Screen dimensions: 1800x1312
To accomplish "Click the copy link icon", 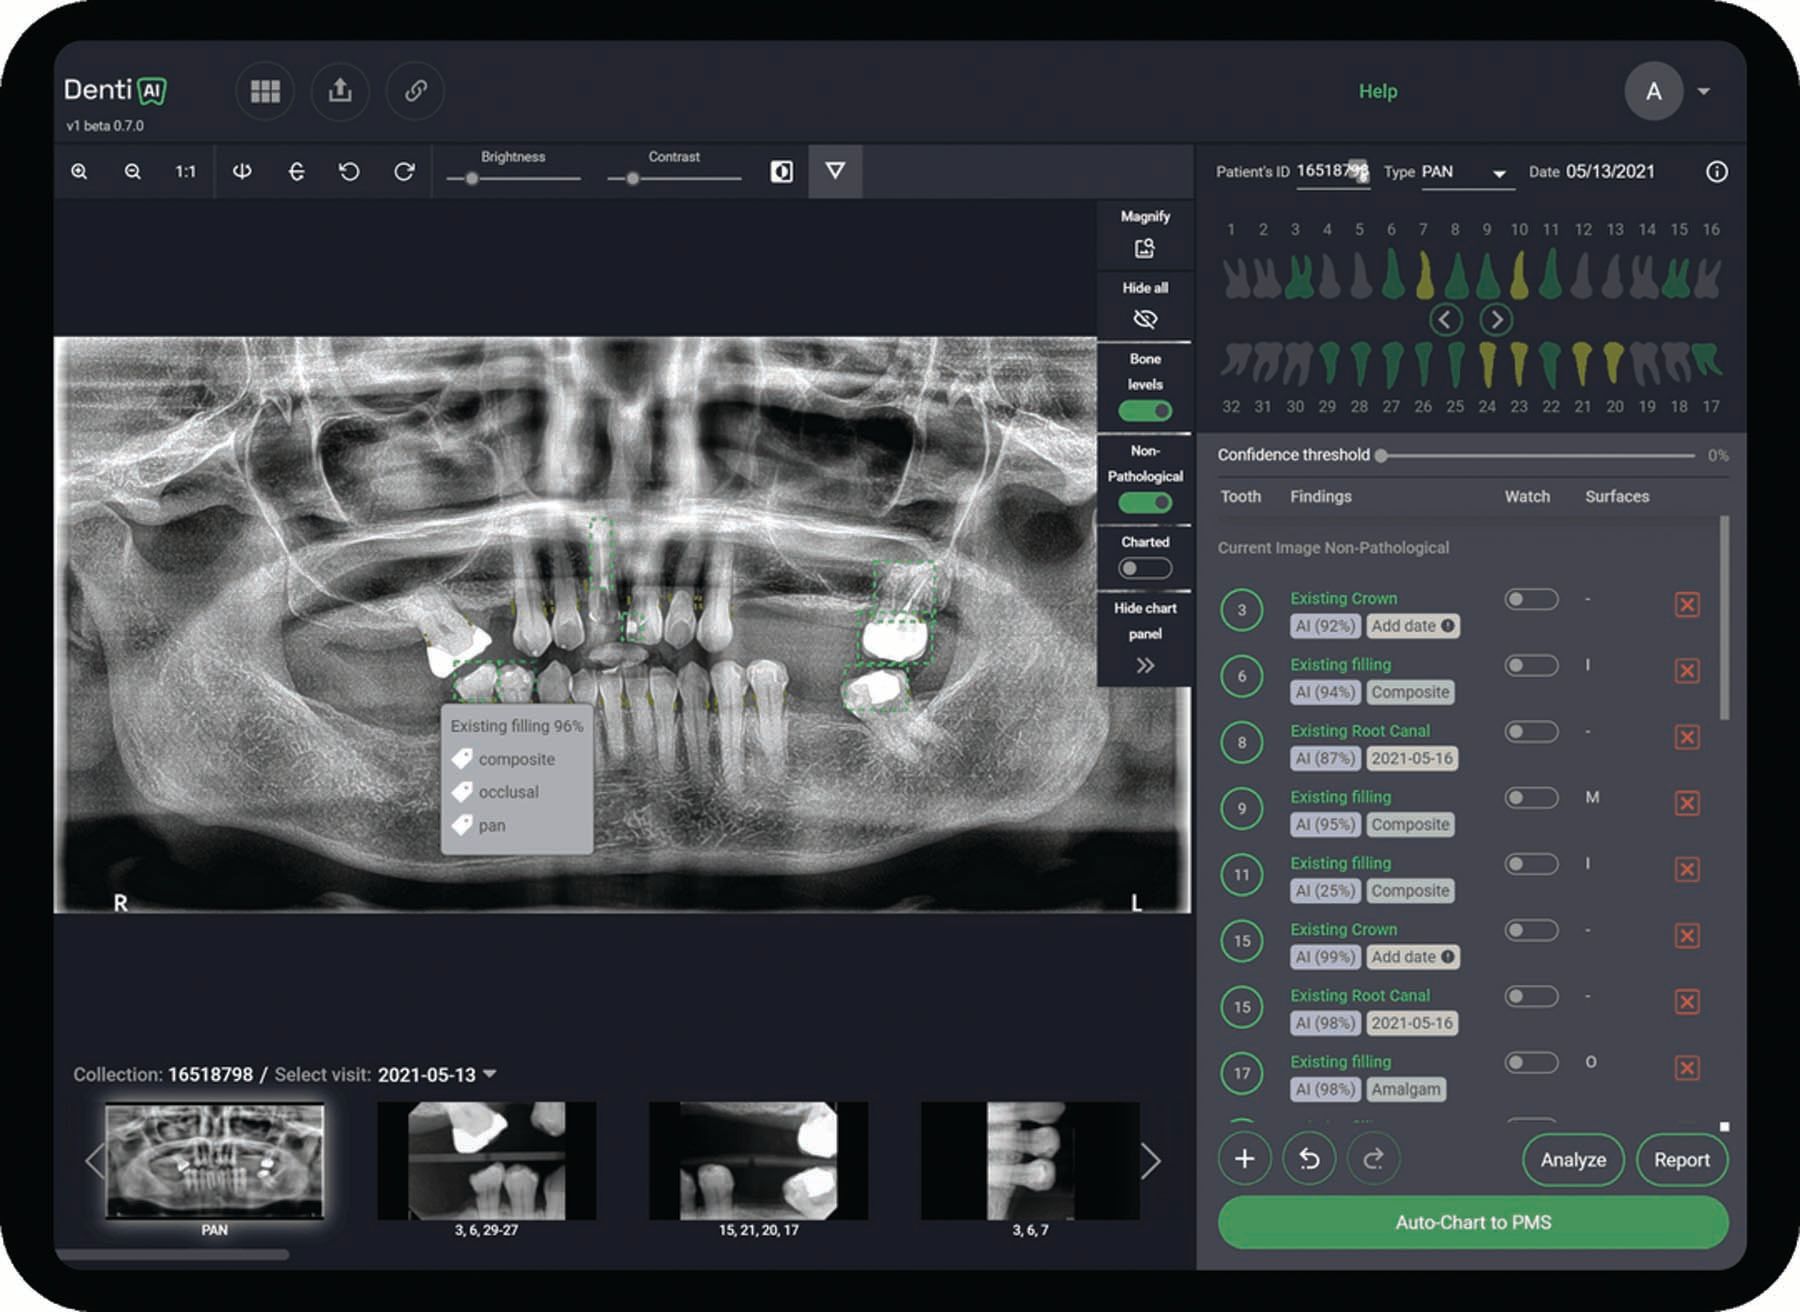I will click(x=415, y=92).
